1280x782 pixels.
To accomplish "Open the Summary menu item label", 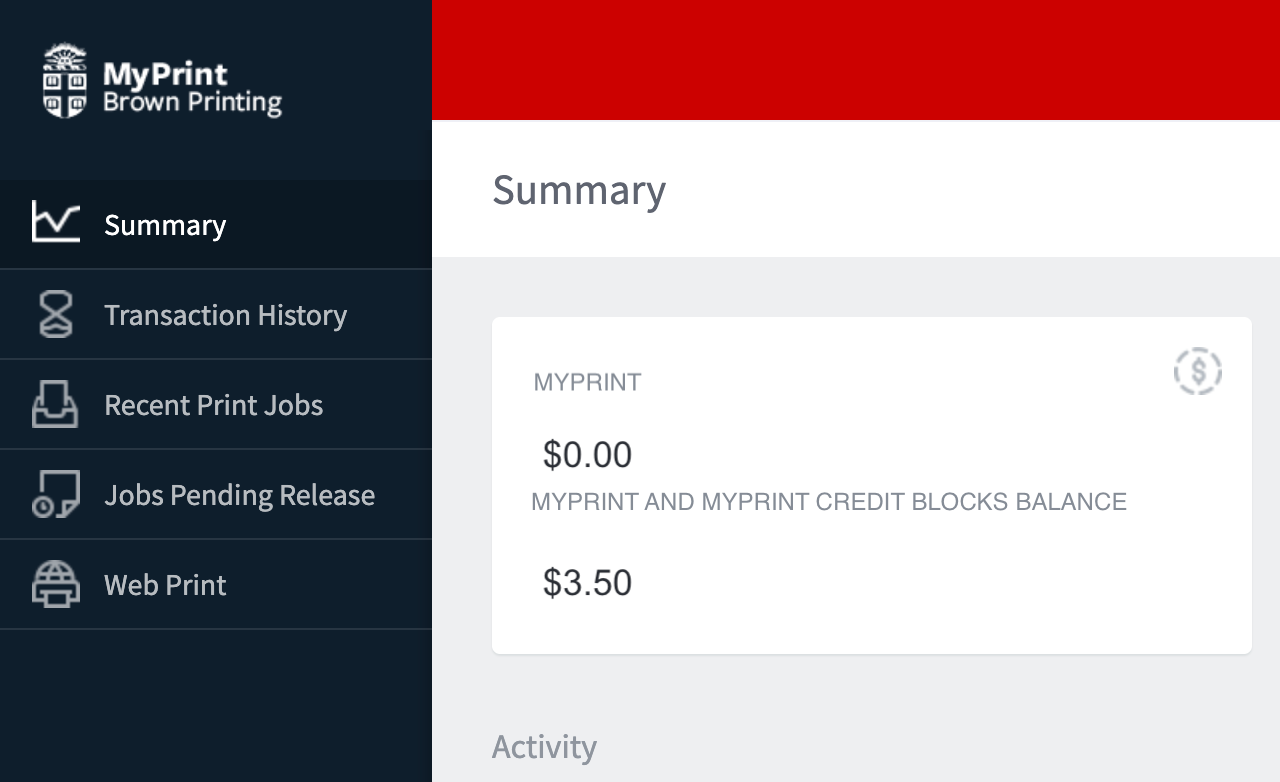I will point(165,225).
